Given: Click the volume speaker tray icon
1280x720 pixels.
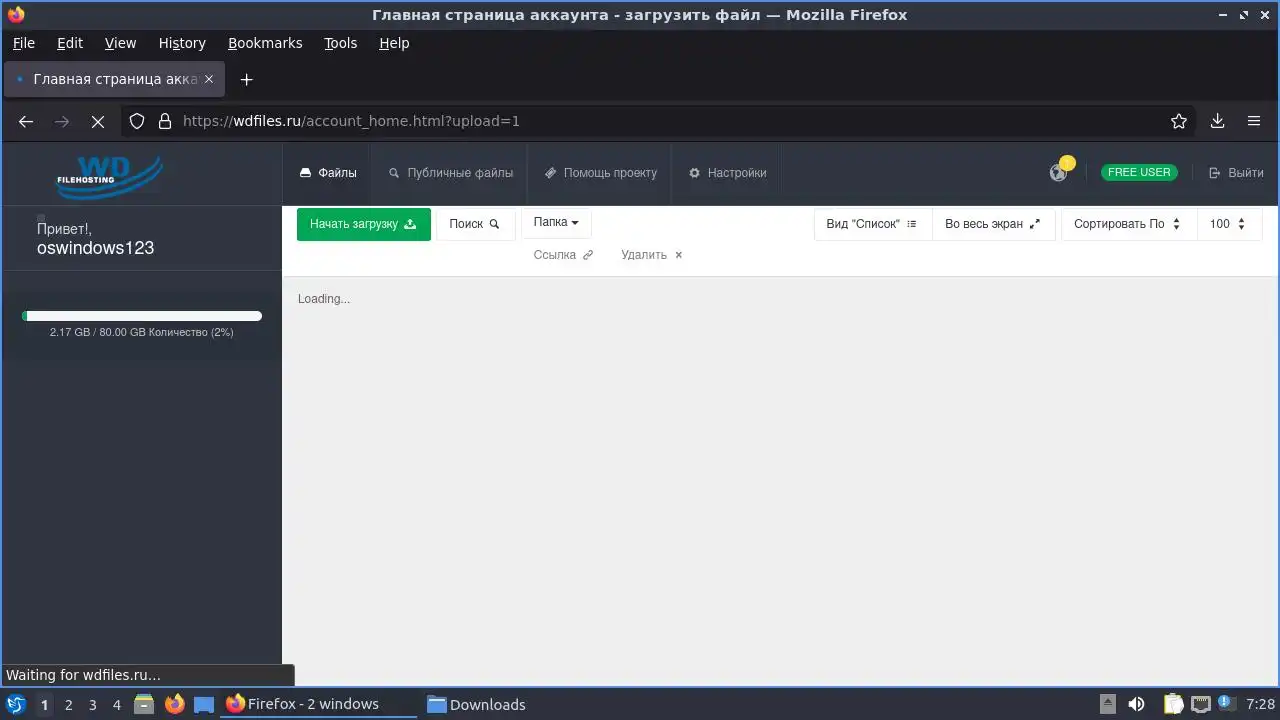Looking at the screenshot, I should tap(1136, 704).
